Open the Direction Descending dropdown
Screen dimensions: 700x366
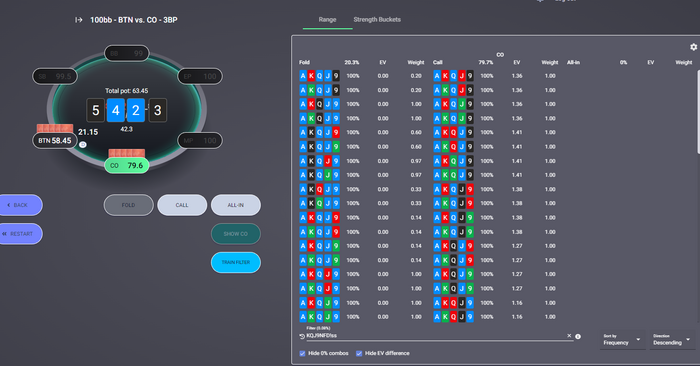671,340
